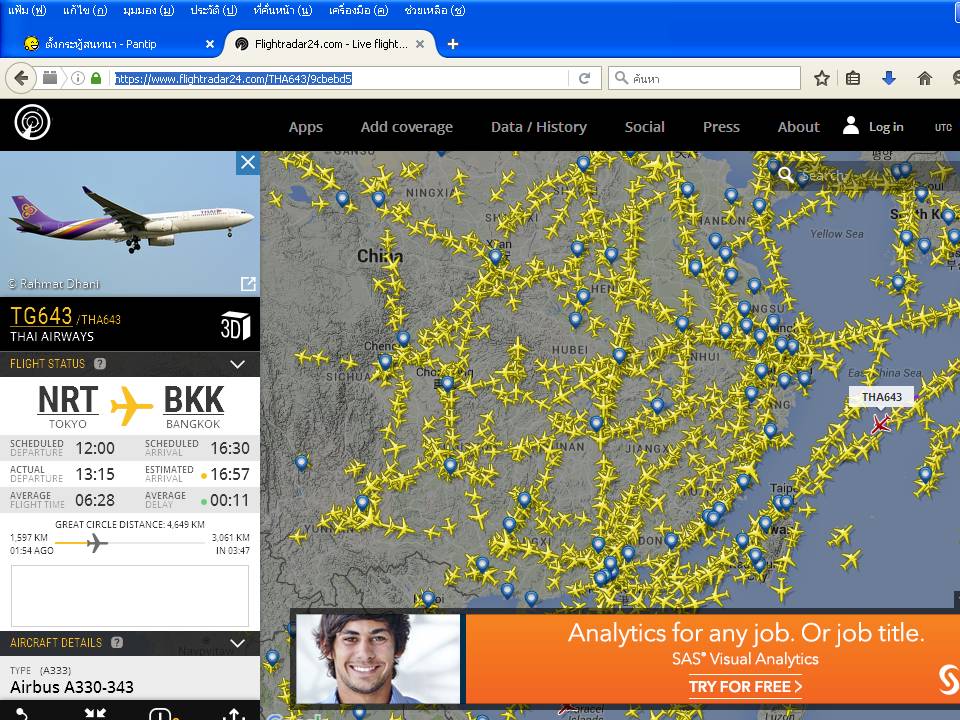Click the BKK destination airport code
This screenshot has width=960, height=720.
click(193, 400)
